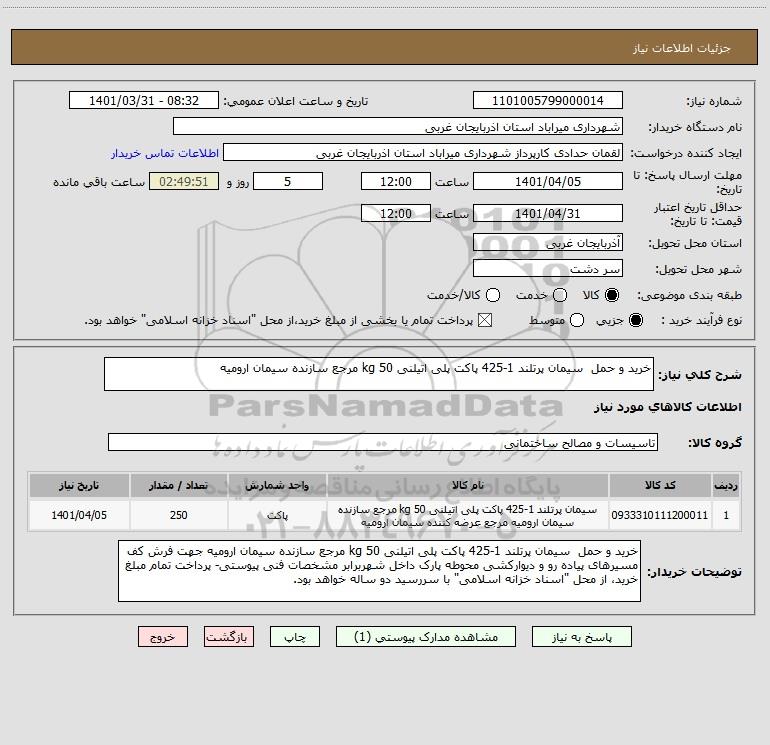
Task: Click item code cell 0933310111200011
Action: pos(660,515)
